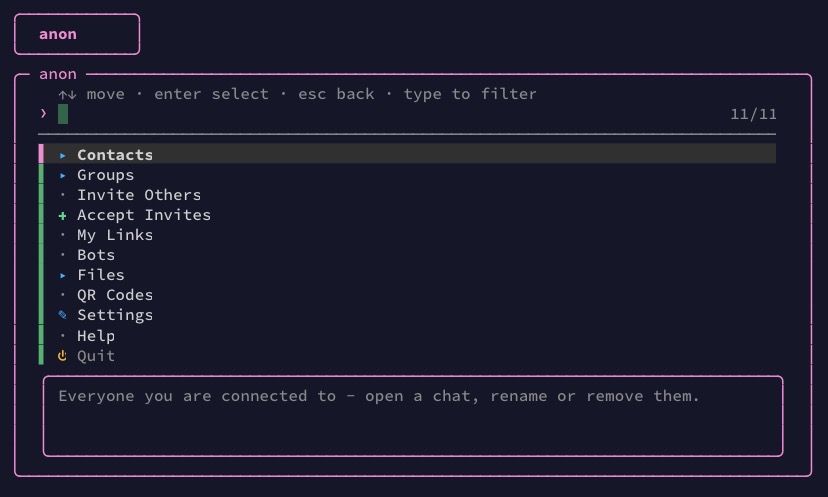Select the Groups menu entry
Viewport: 828px width, 497px height.
tap(407, 174)
